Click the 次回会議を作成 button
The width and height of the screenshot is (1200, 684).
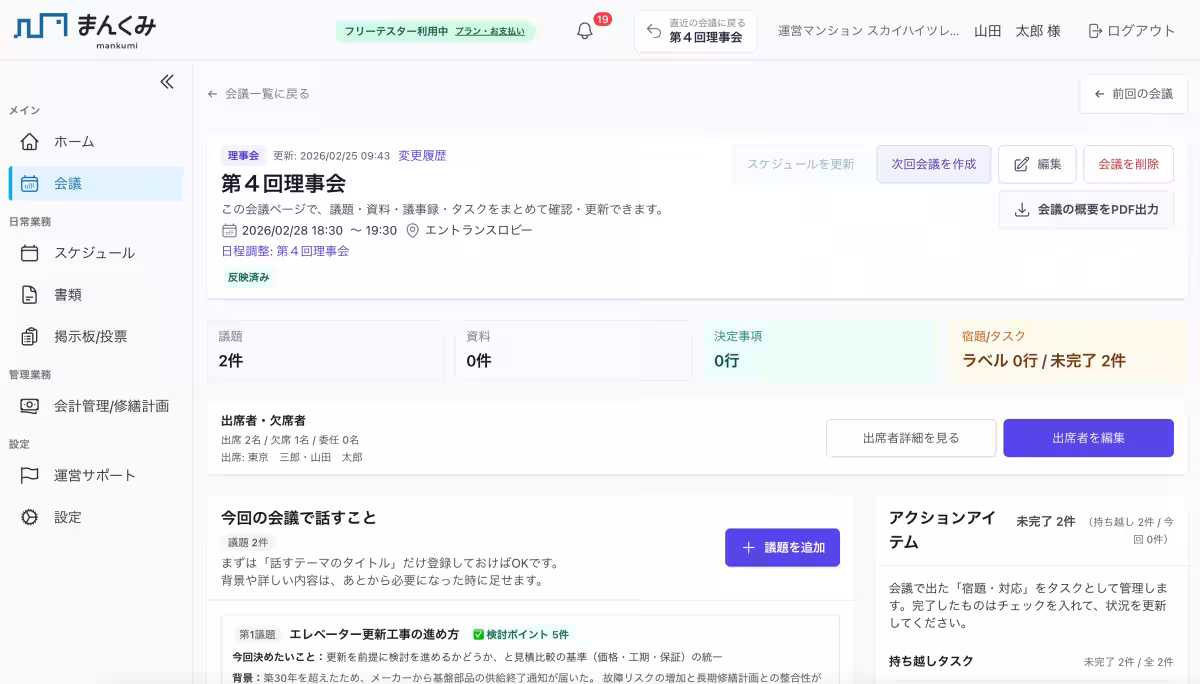(x=933, y=164)
